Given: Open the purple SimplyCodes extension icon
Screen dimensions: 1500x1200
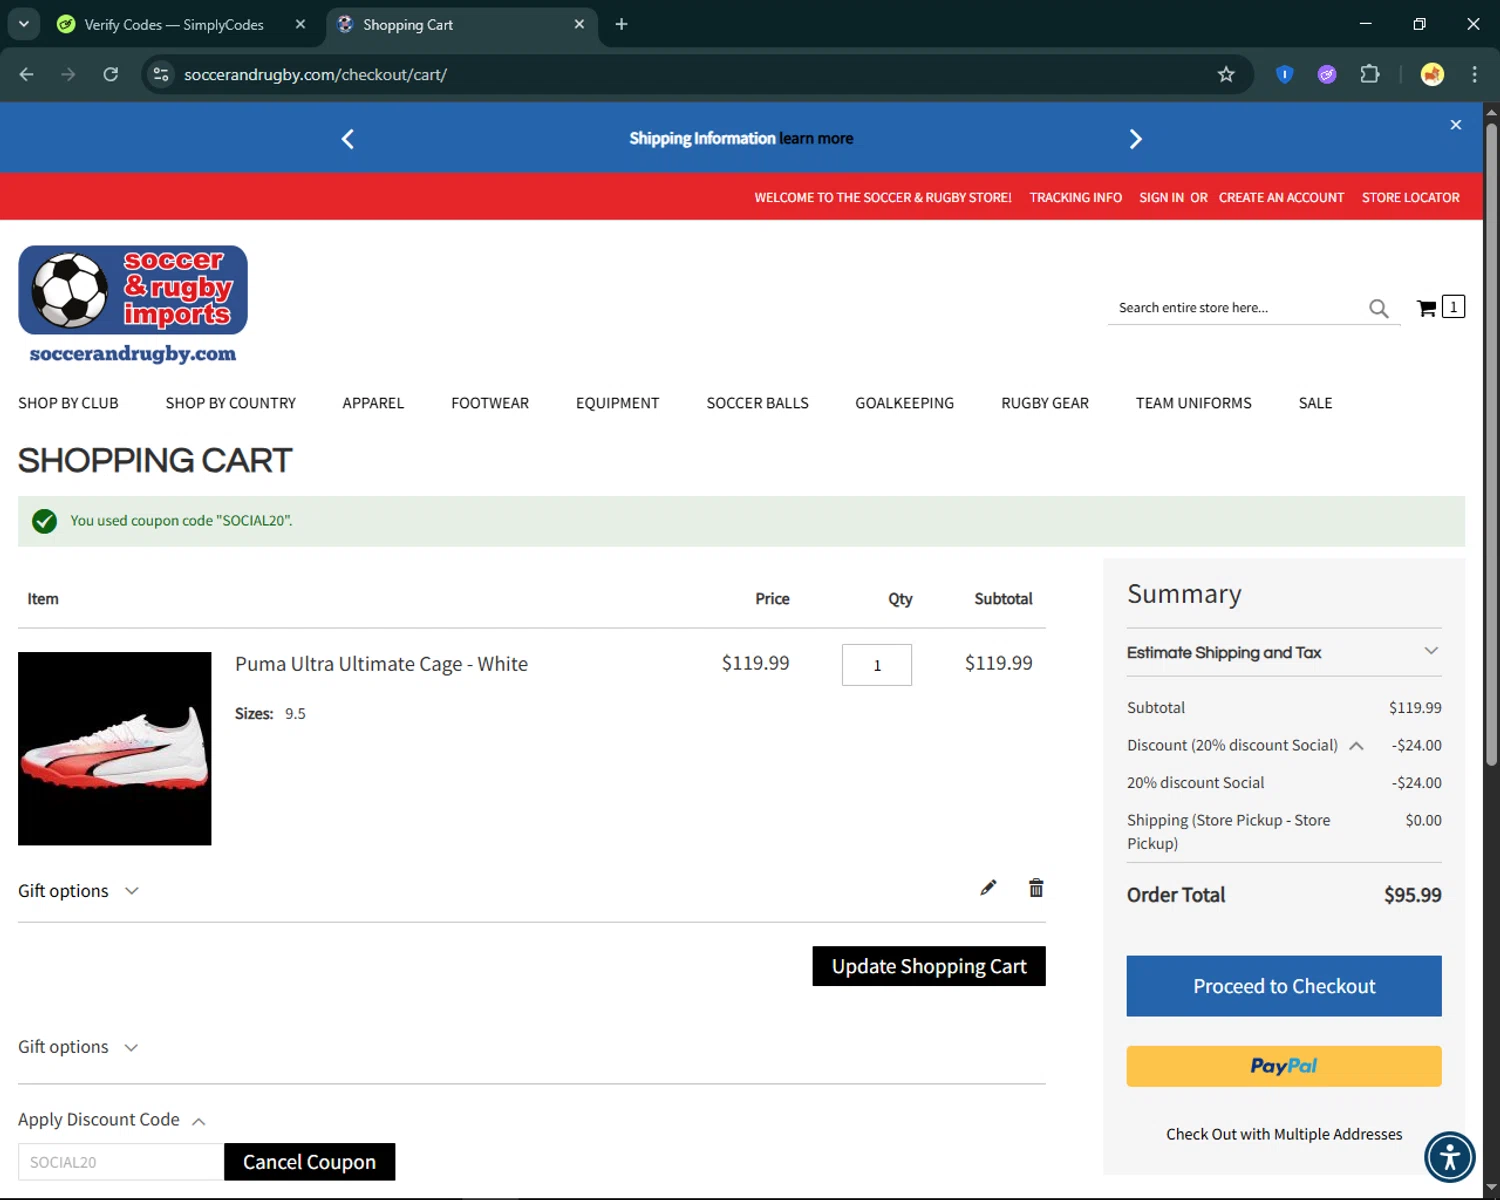Looking at the screenshot, I should point(1327,74).
